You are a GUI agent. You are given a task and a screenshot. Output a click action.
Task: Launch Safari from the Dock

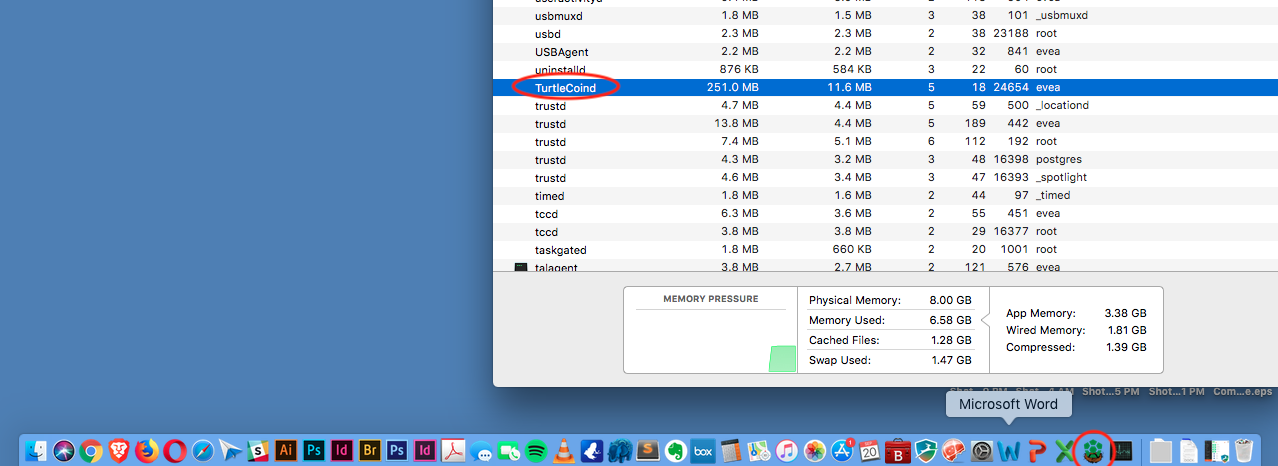pos(203,450)
